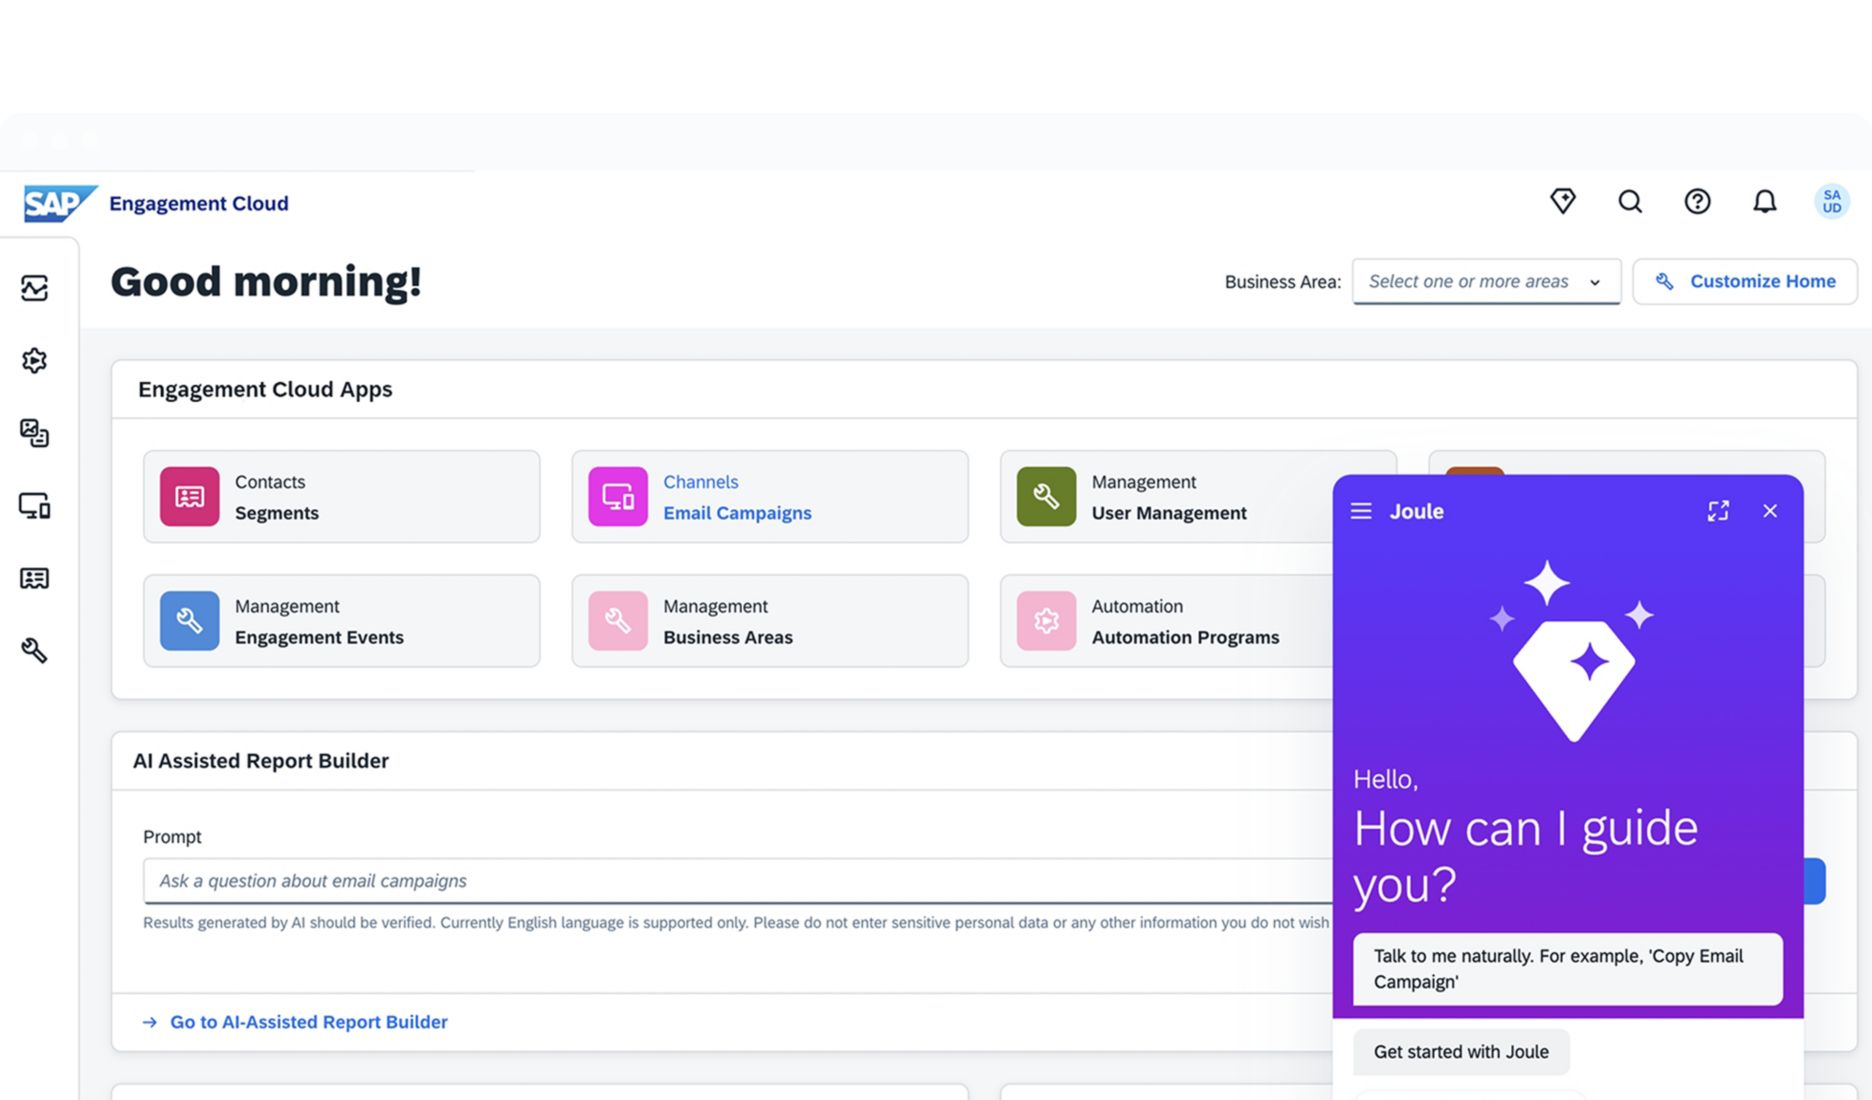Open notifications bell icon
The height and width of the screenshot is (1100, 1872).
(x=1764, y=202)
